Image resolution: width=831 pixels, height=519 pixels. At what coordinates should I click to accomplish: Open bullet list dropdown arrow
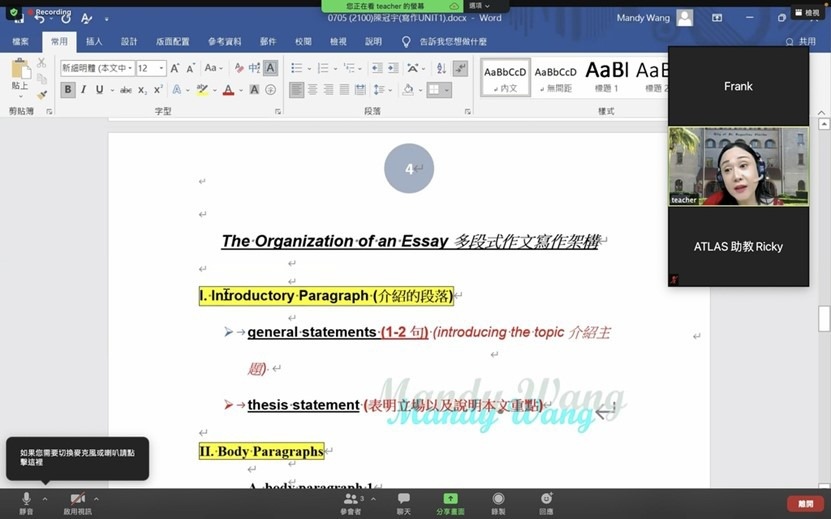point(309,68)
